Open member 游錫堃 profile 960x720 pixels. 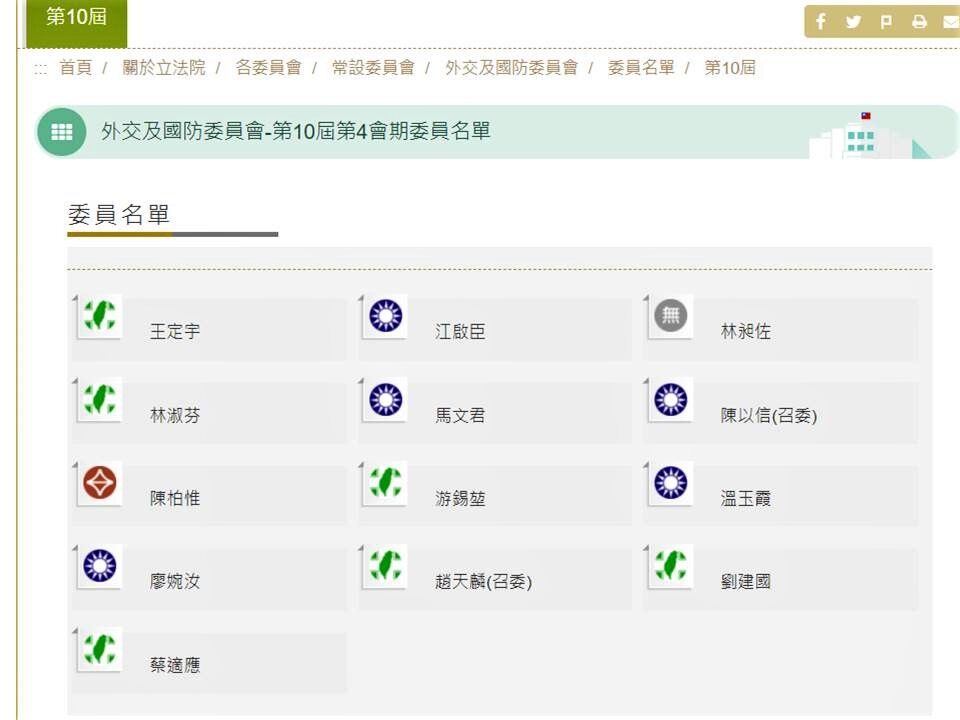pos(460,498)
